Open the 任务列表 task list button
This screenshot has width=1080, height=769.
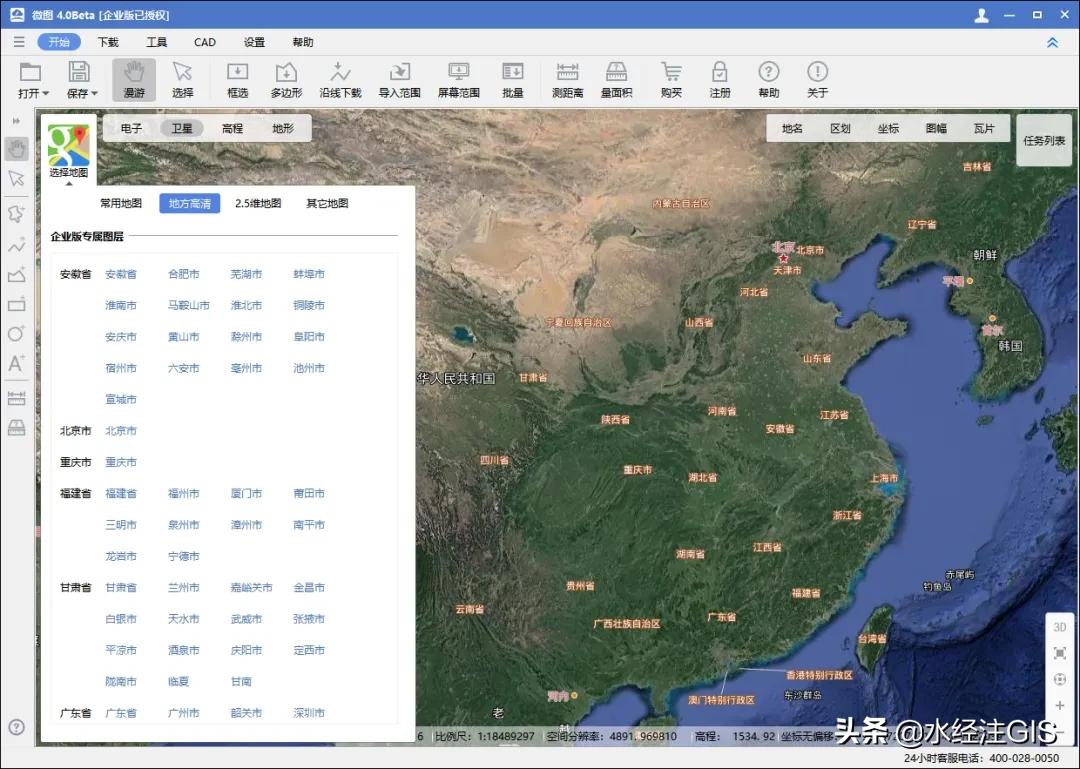click(x=1044, y=141)
